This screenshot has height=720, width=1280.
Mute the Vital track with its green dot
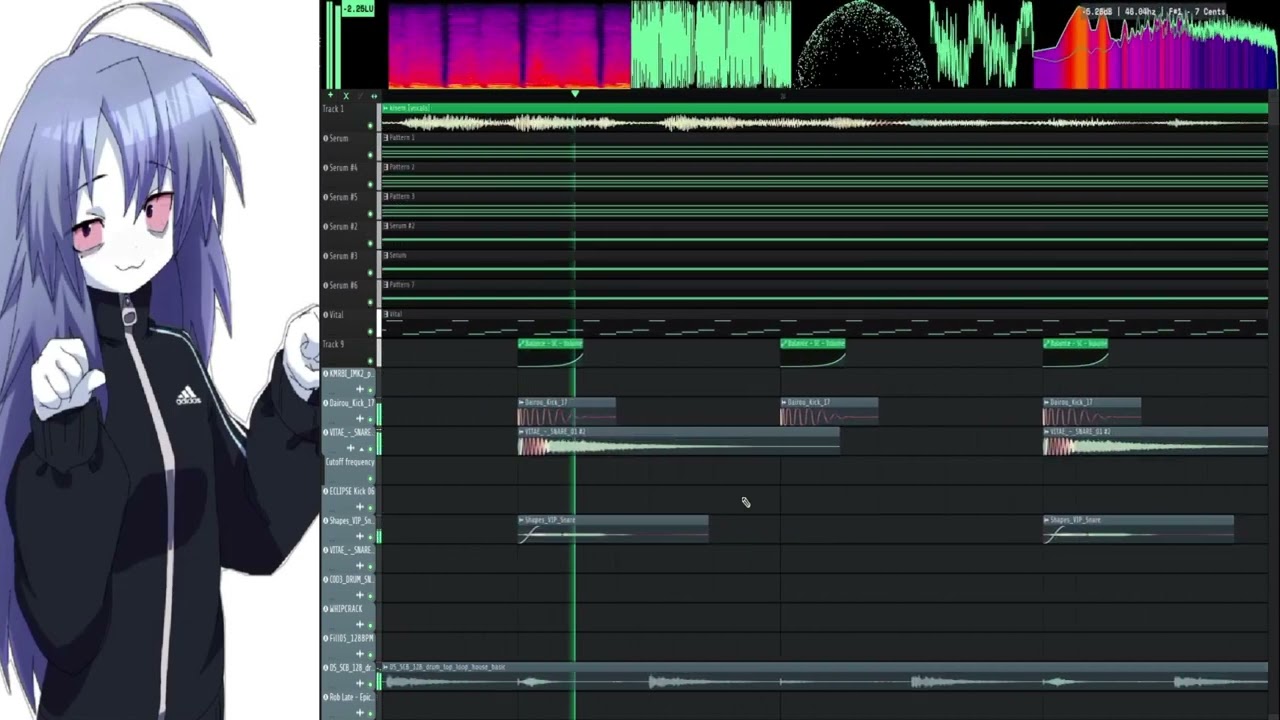tap(371, 331)
